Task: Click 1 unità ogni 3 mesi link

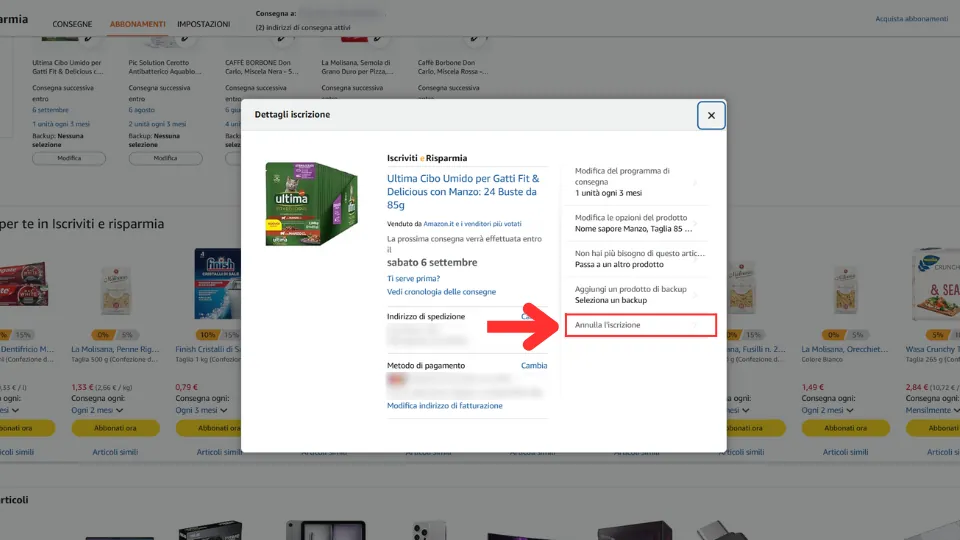Action: (61, 124)
